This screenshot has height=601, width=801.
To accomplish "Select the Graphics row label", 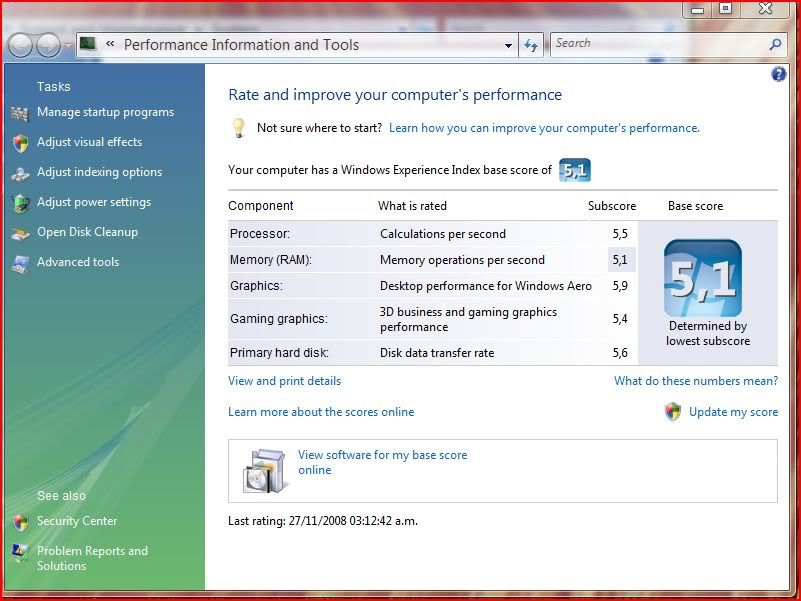I will [256, 286].
